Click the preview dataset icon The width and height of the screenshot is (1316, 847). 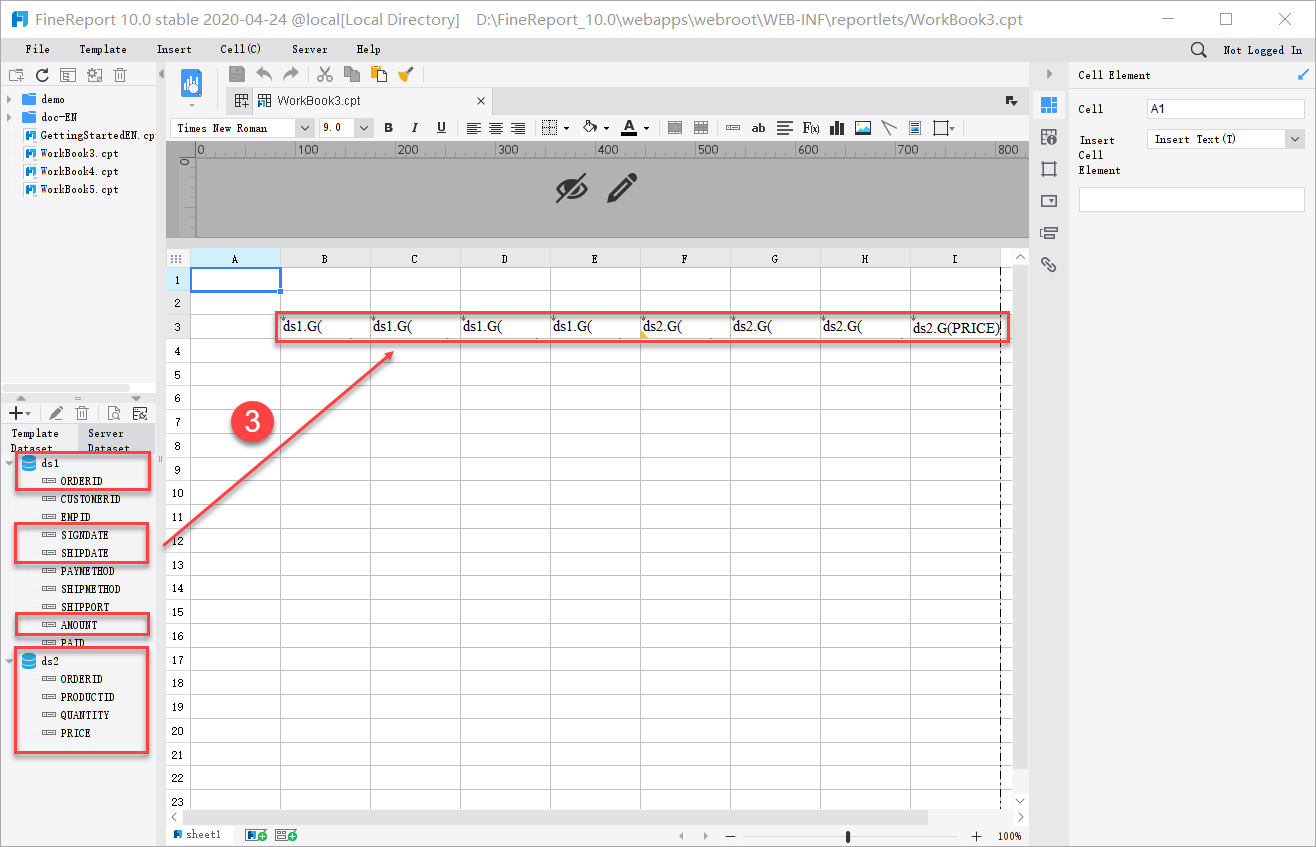point(114,412)
